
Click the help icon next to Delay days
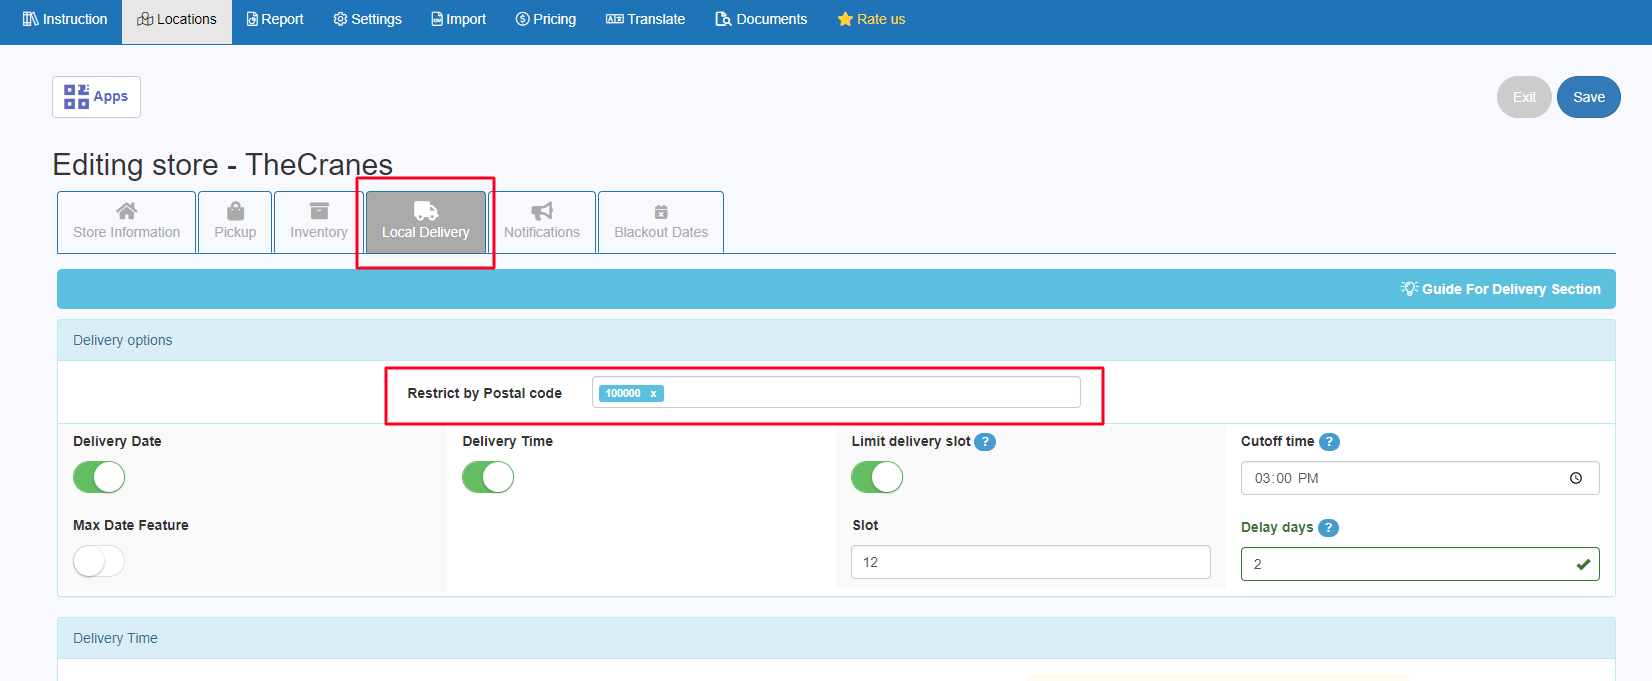1328,528
